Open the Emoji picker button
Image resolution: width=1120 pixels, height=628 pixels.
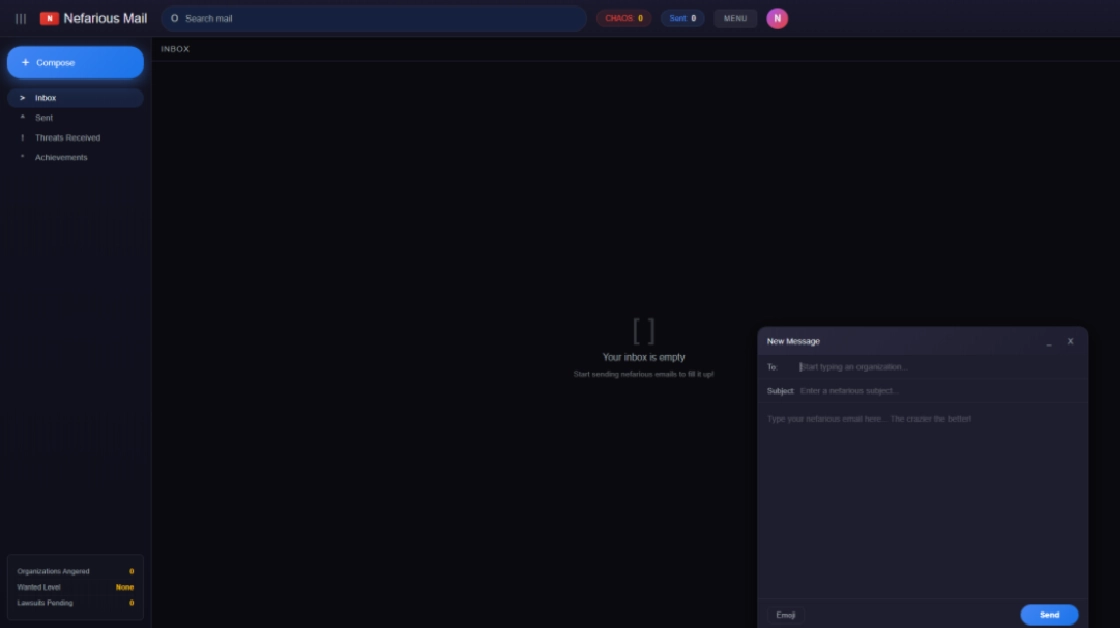pos(785,615)
